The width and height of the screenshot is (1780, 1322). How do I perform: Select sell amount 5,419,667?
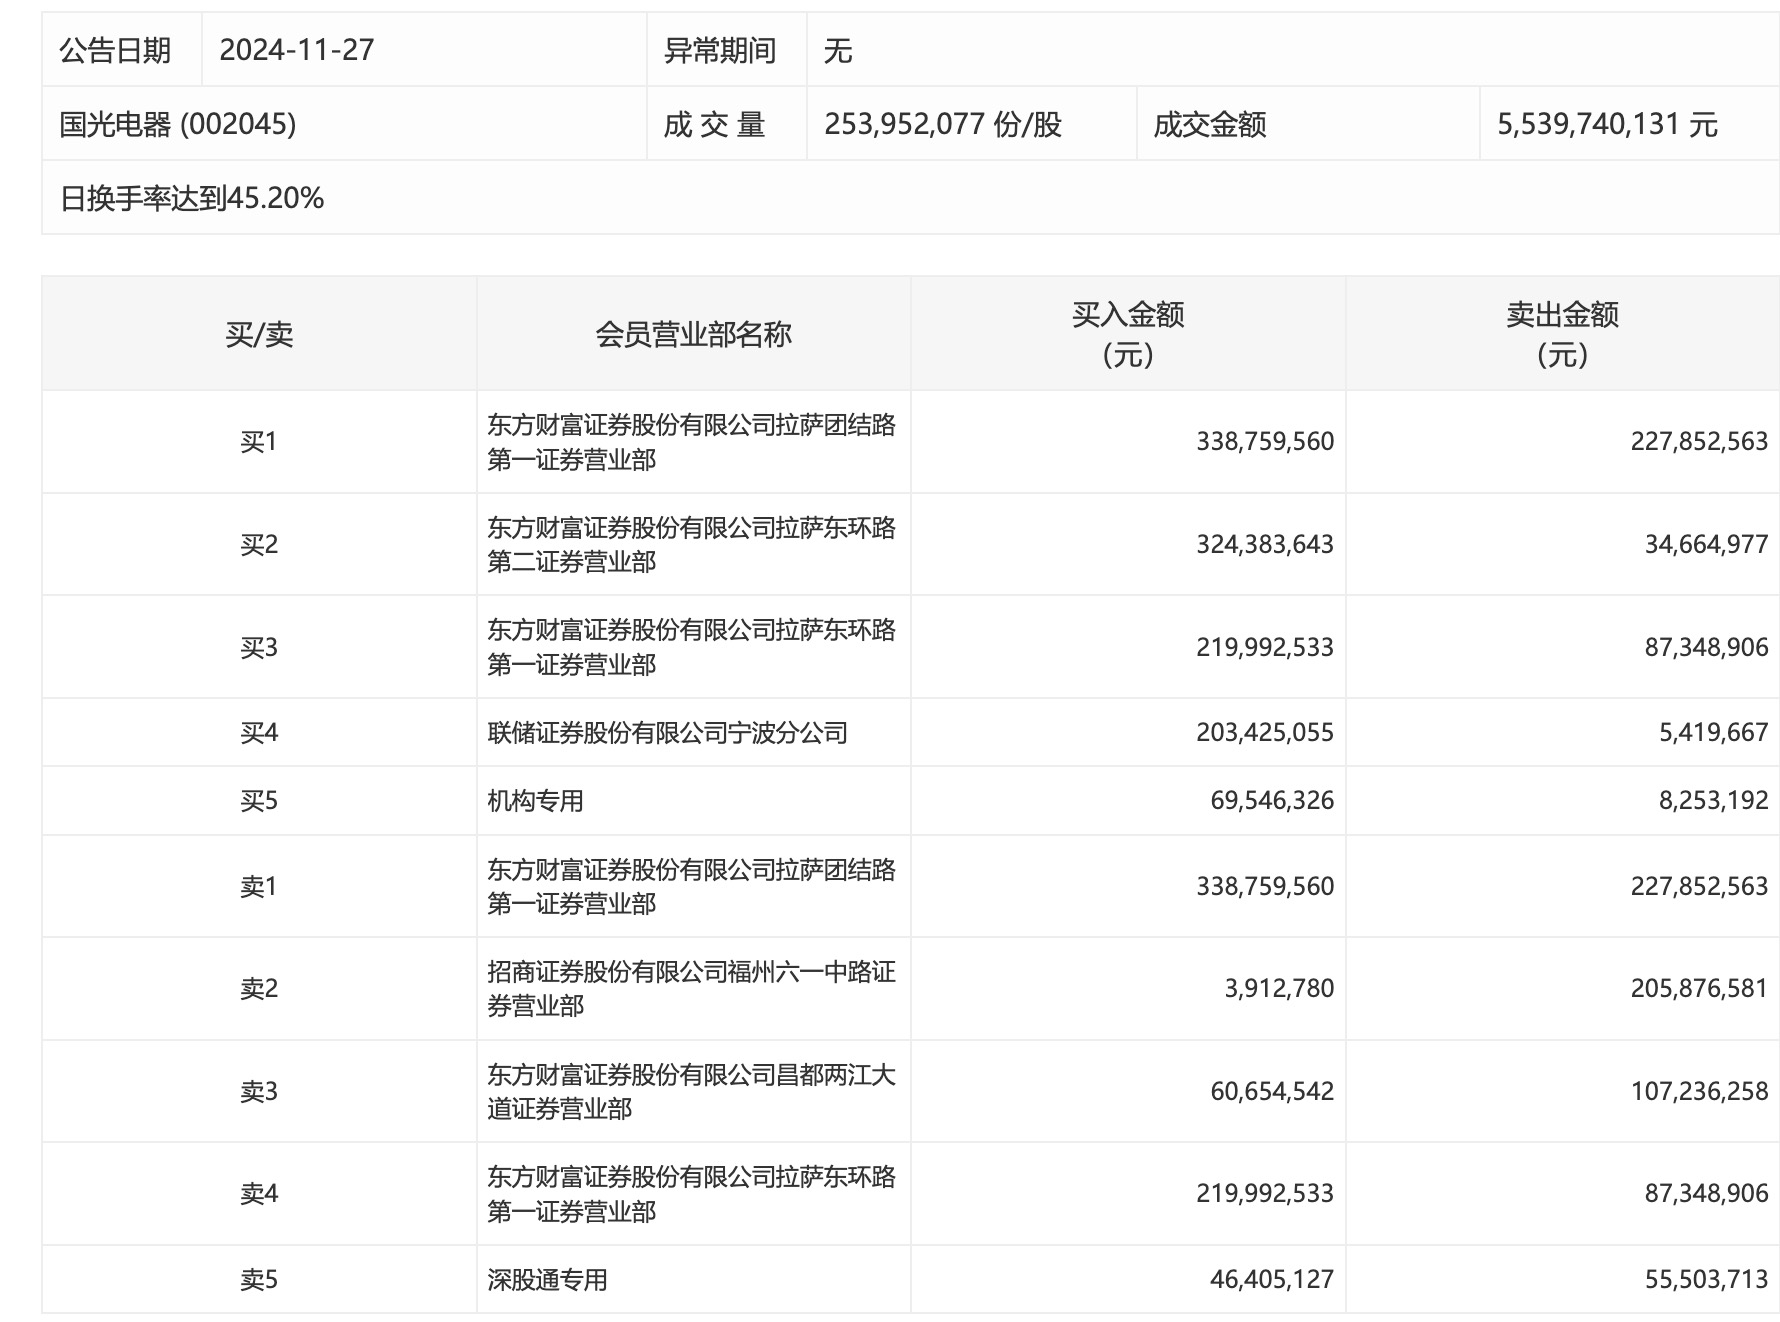(x=1713, y=732)
